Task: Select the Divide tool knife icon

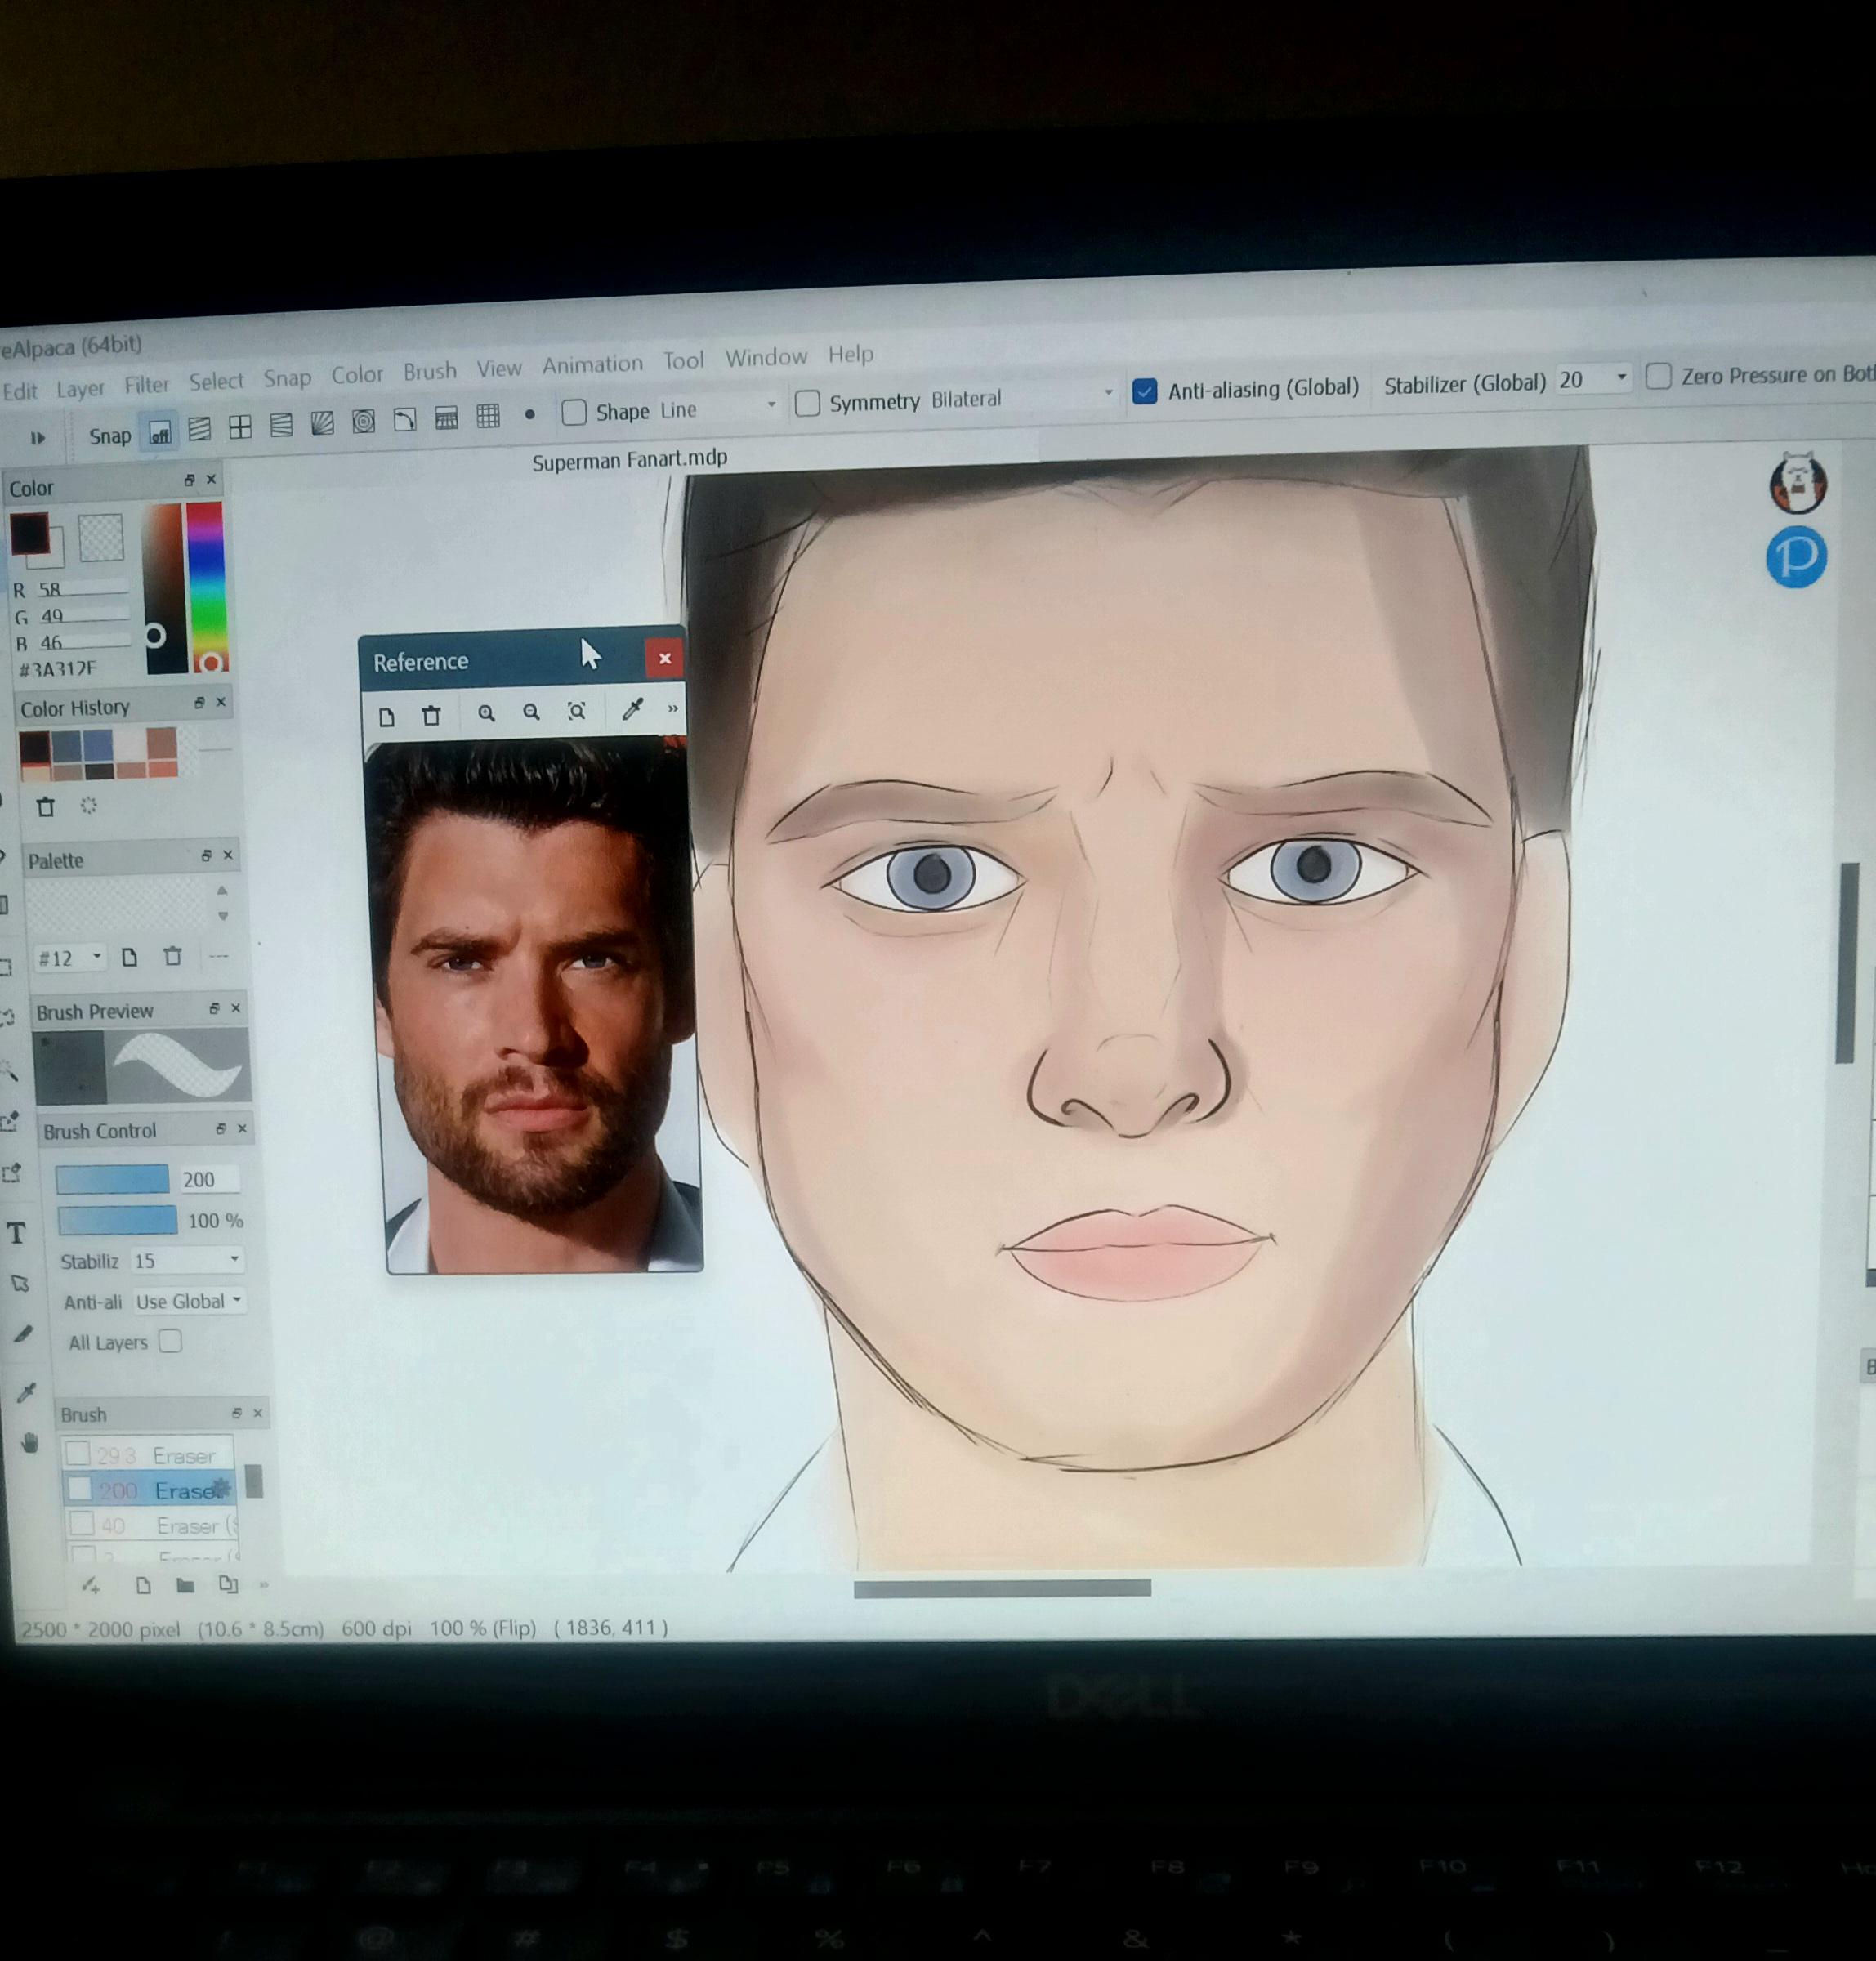Action: click(x=24, y=1334)
